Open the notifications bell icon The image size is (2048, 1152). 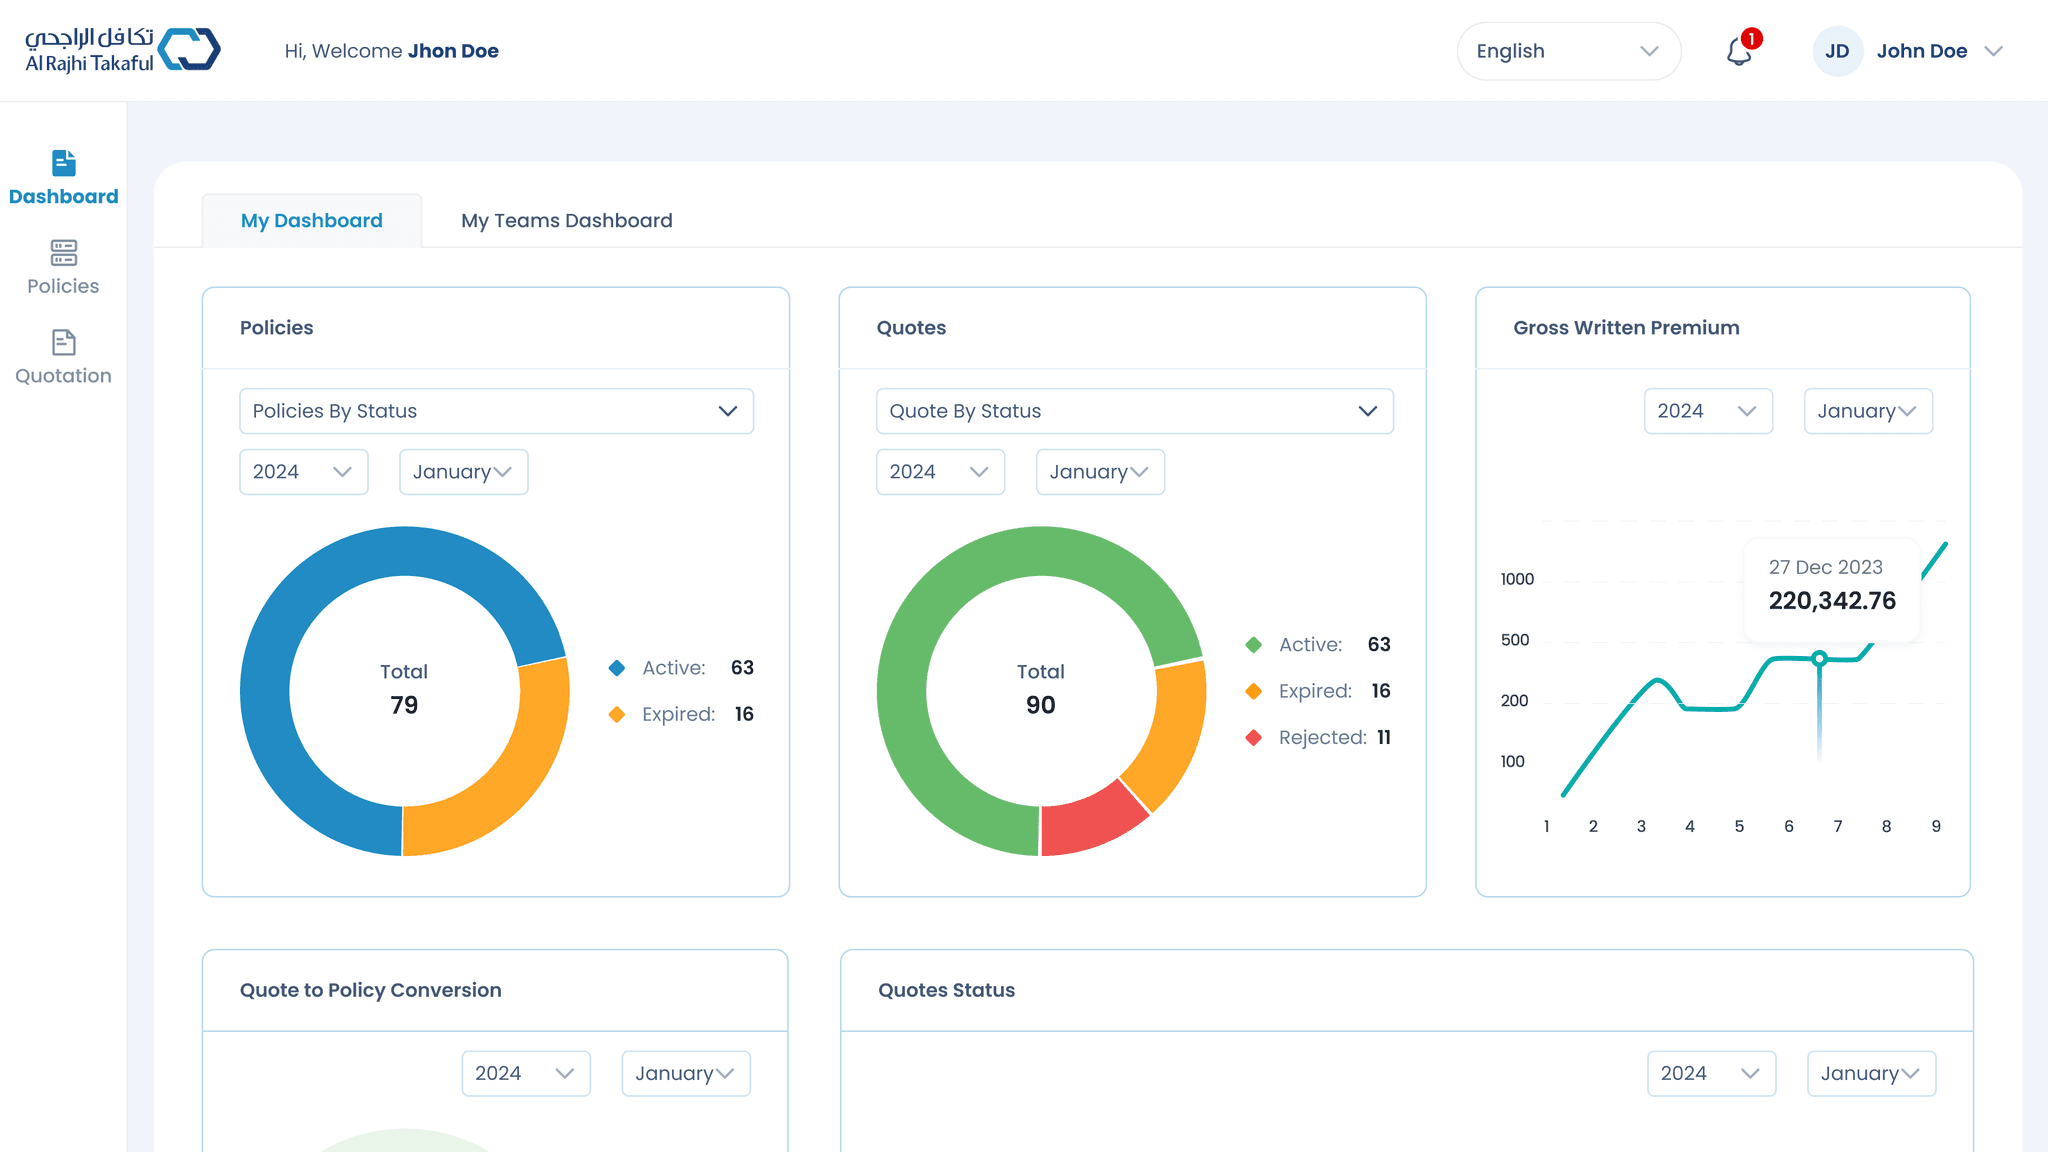point(1739,51)
